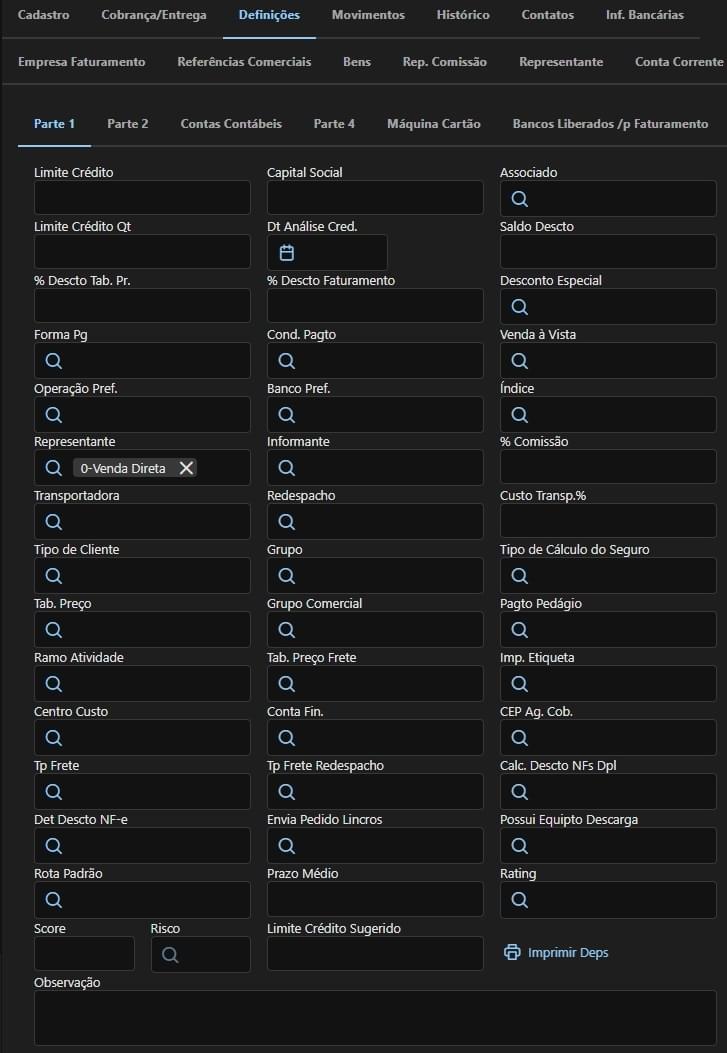Click the Risco field magnifier icon
The image size is (727, 1053).
[x=170, y=955]
